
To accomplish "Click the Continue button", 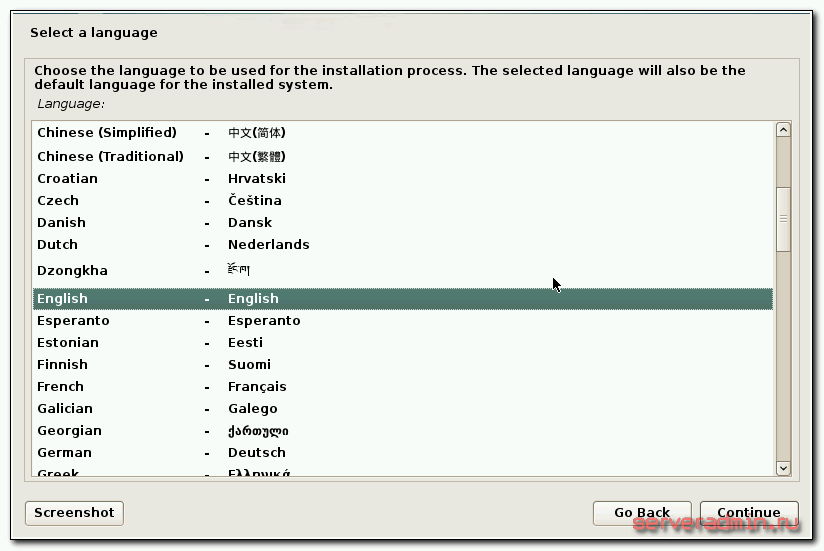I will coord(748,513).
